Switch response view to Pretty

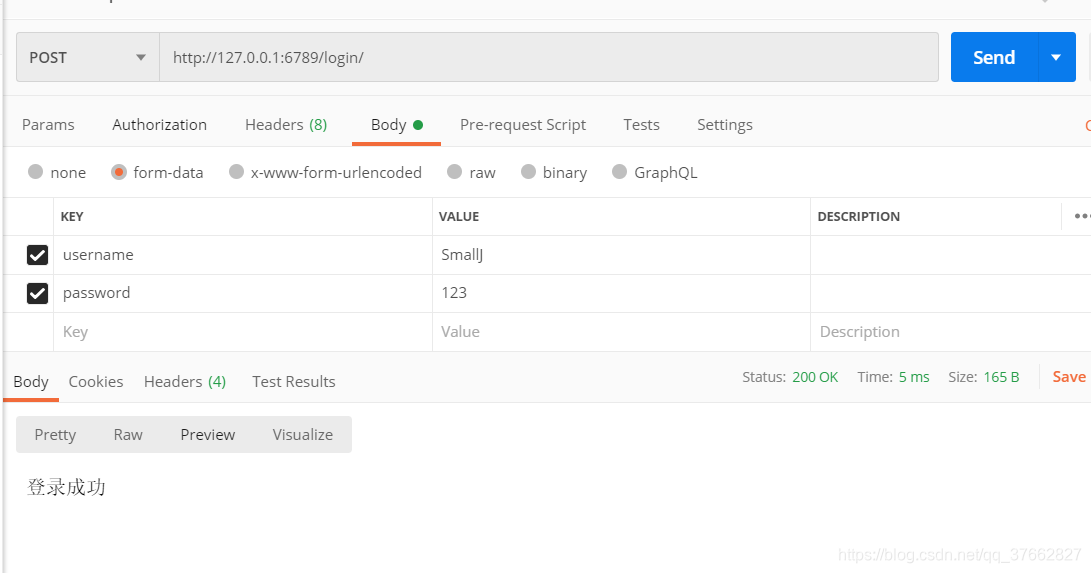[x=55, y=435]
